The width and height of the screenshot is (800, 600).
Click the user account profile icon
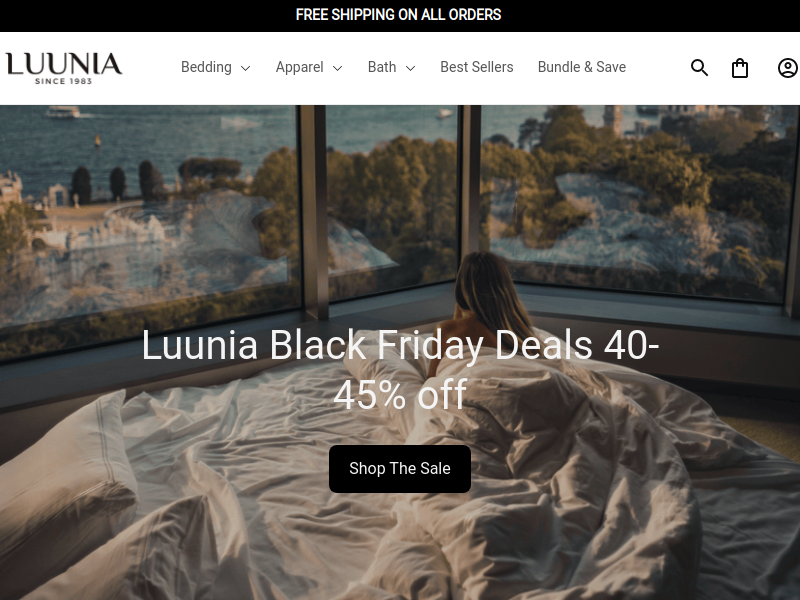[x=788, y=68]
